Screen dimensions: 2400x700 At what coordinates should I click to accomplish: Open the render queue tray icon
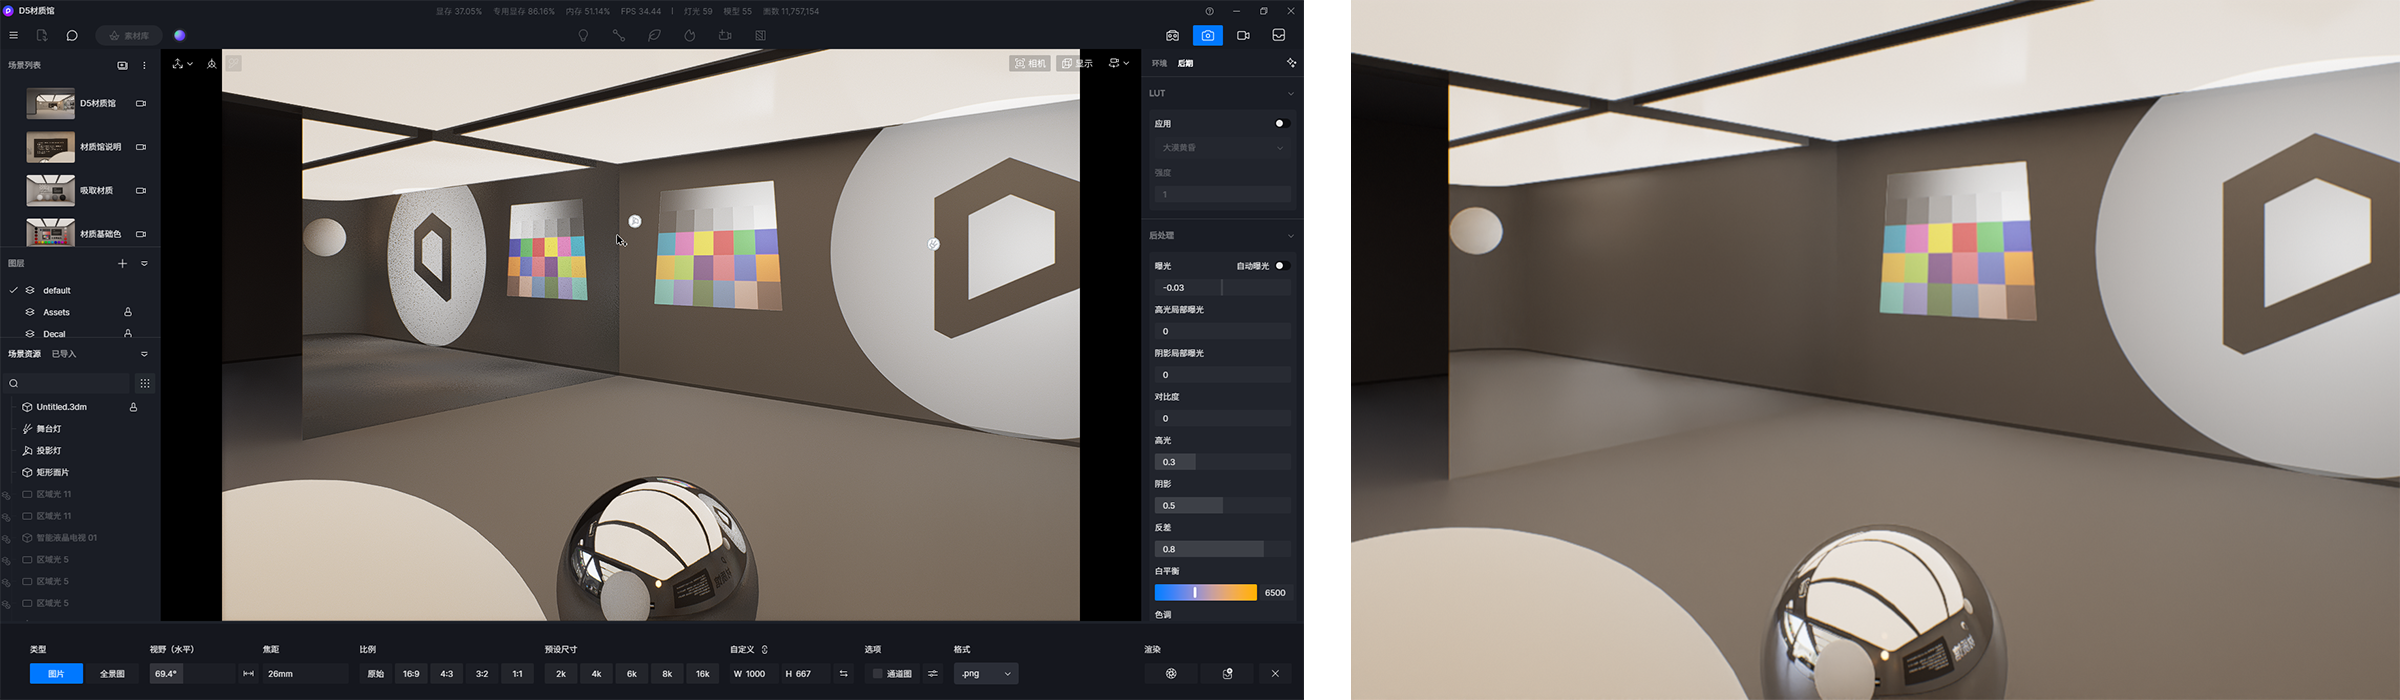point(1279,35)
